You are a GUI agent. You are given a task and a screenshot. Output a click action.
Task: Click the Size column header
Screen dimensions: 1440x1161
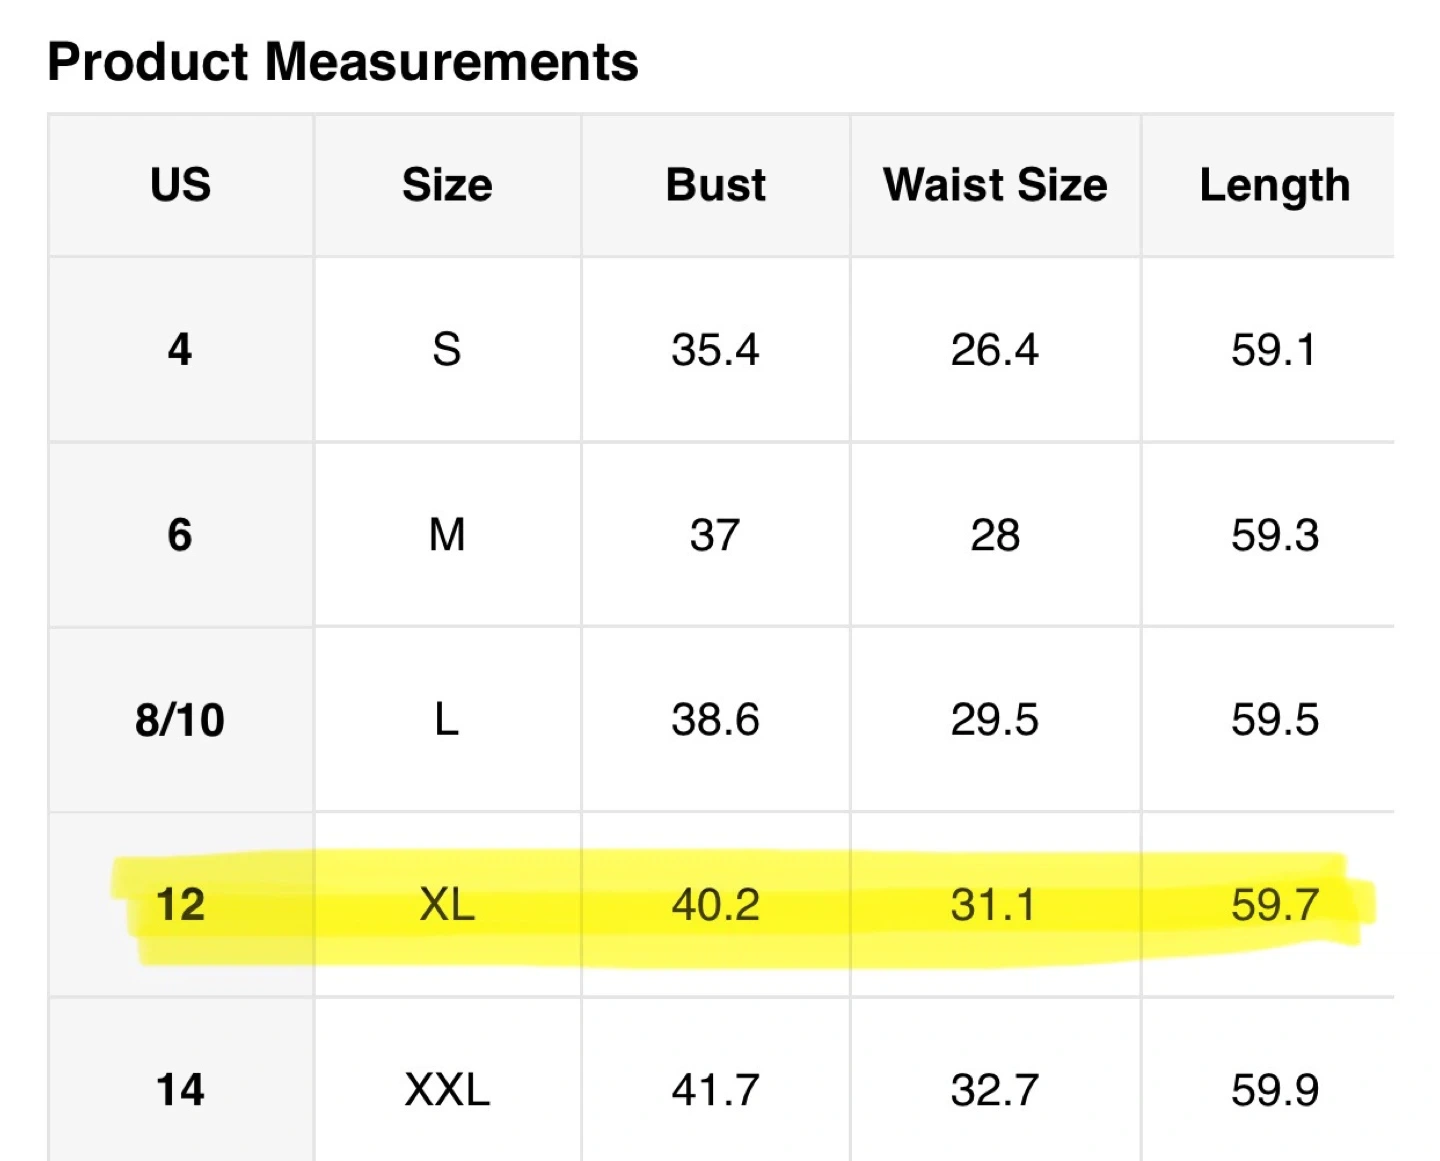447,185
